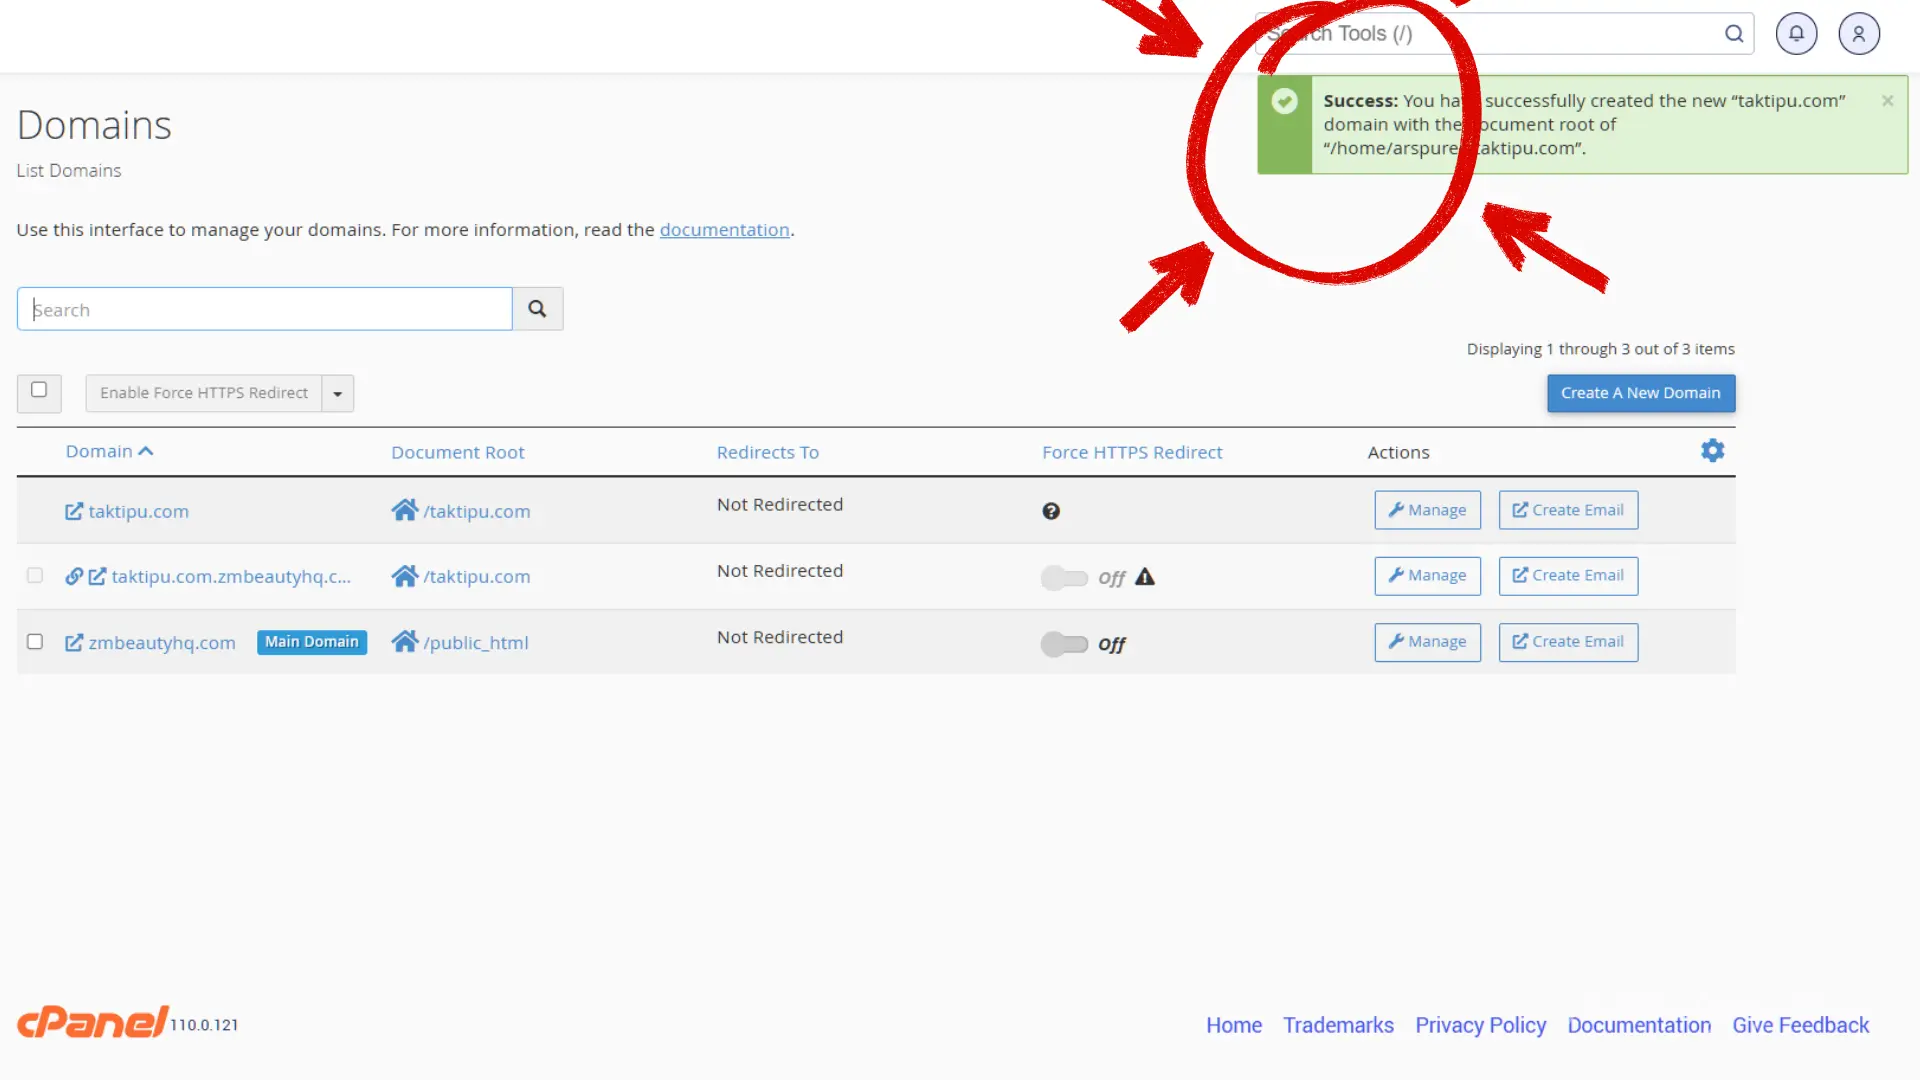The height and width of the screenshot is (1080, 1920).
Task: Create Email for zmbeautyhq.com
Action: pos(1568,642)
